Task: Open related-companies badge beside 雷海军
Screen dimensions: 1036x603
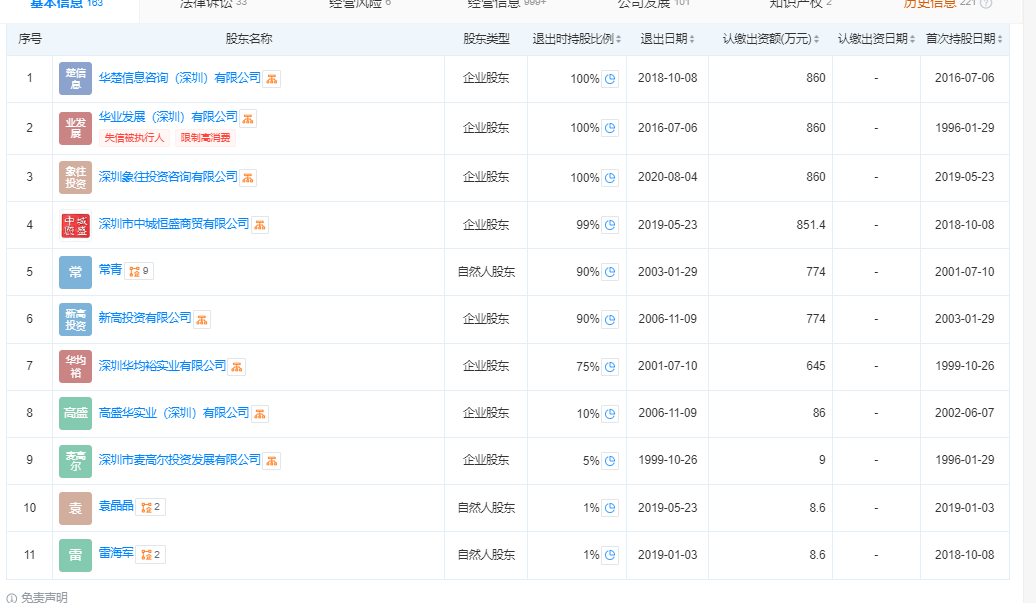Action: [x=149, y=554]
